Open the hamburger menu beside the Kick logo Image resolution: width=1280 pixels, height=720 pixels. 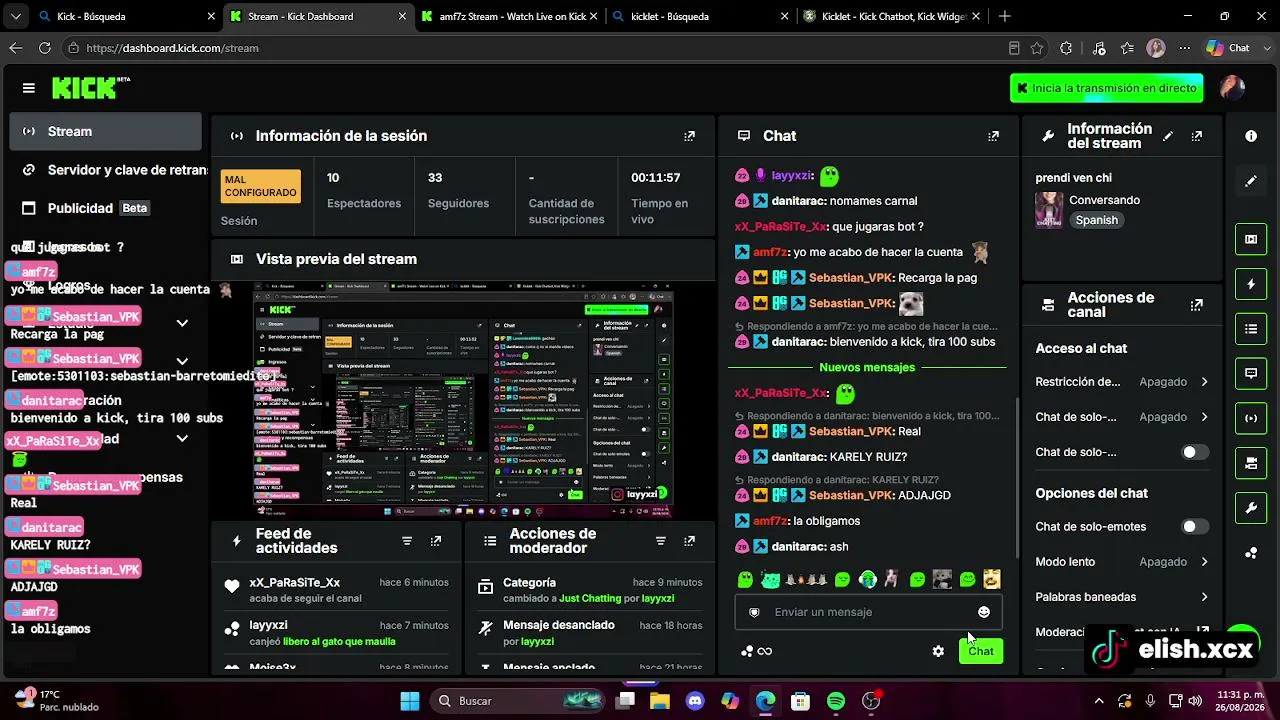[28, 88]
